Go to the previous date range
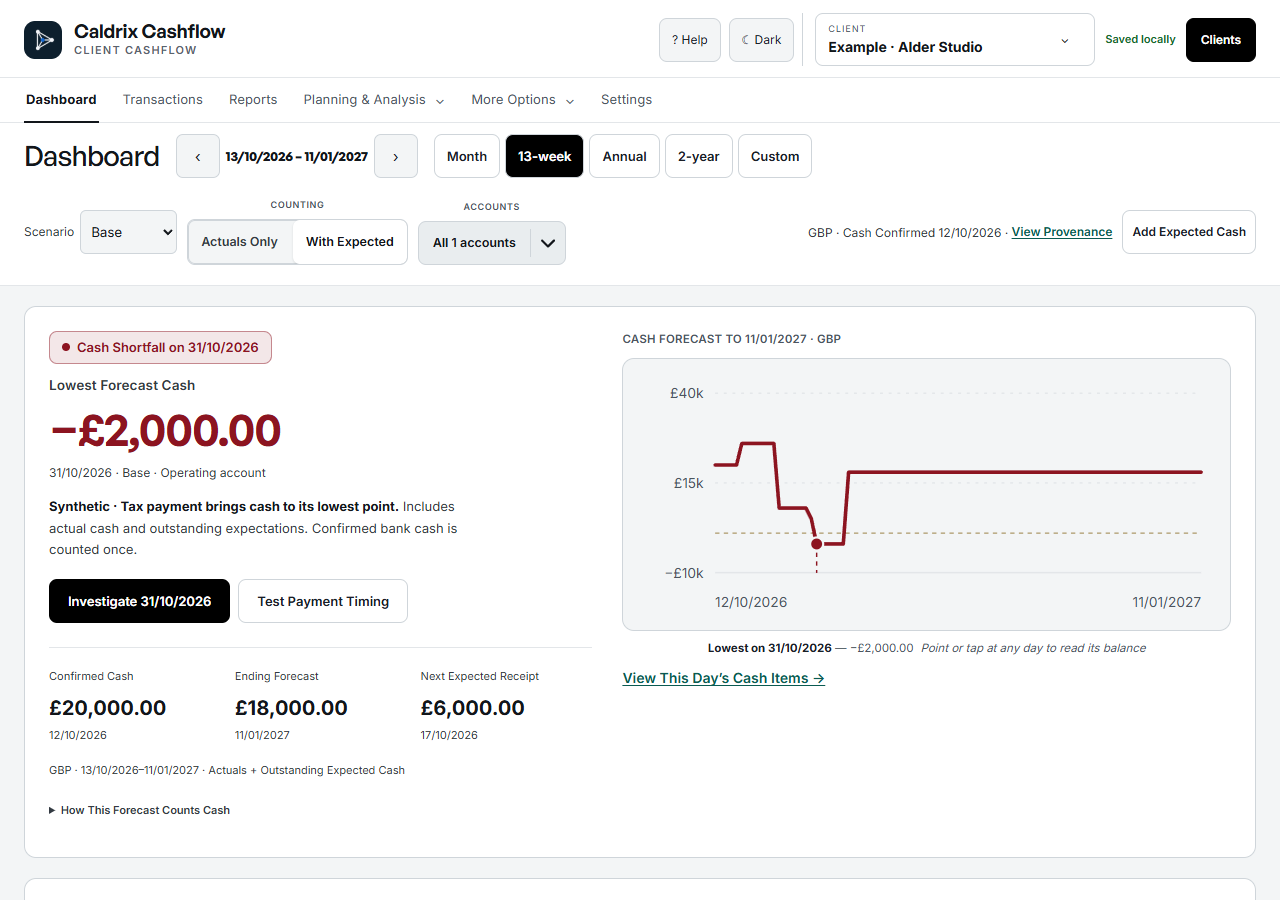 pos(198,157)
